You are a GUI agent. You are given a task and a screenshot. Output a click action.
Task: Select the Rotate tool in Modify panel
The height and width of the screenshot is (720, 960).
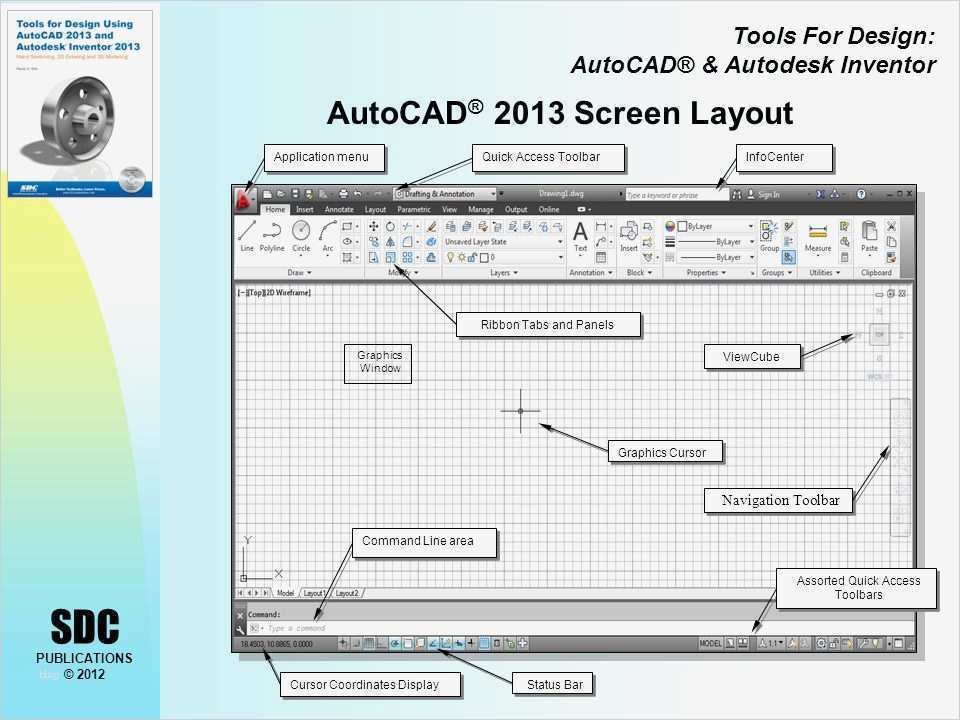(390, 227)
